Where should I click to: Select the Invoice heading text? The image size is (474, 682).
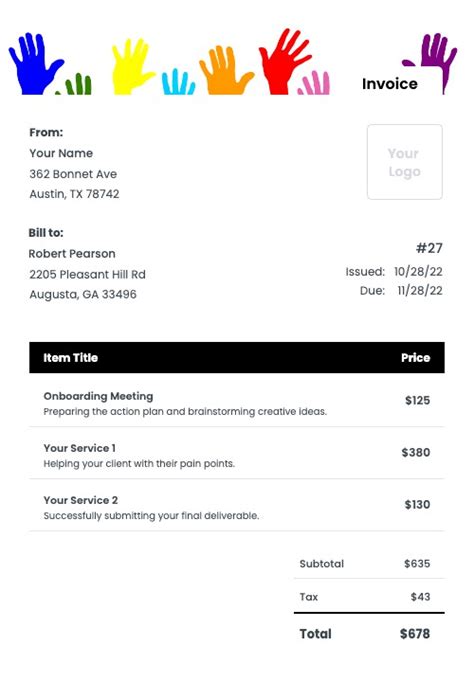[x=390, y=84]
